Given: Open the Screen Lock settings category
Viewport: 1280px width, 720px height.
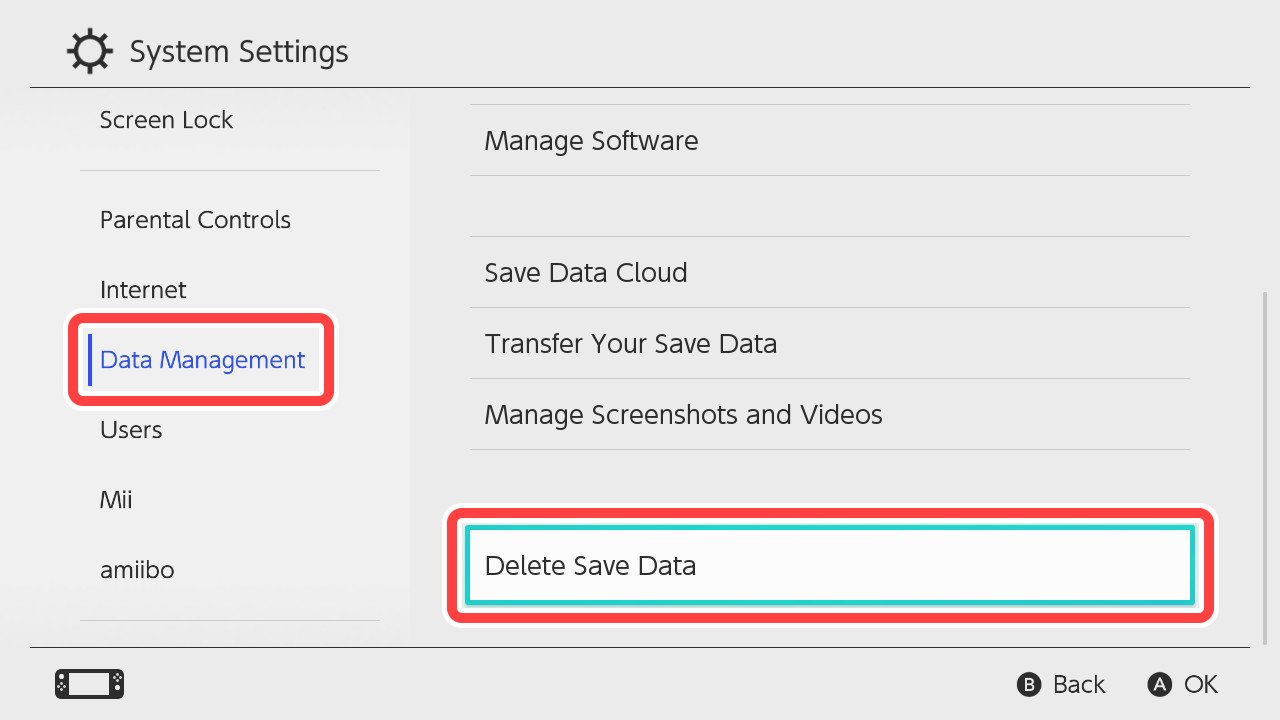Looking at the screenshot, I should click(x=166, y=120).
